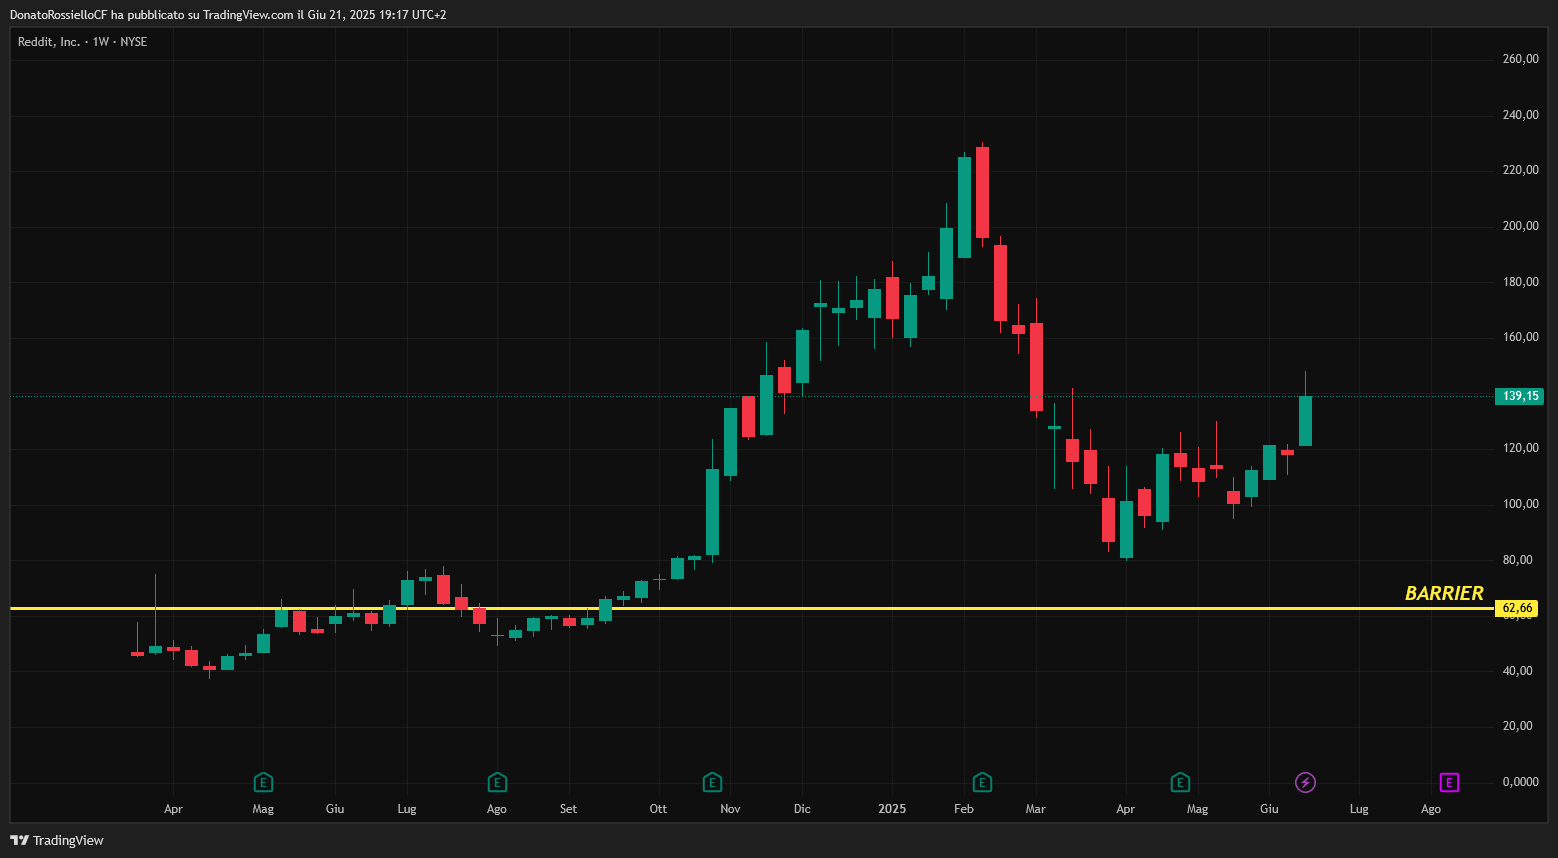Viewport: 1558px width, 858px height.
Task: Click the Feb month label on time axis
Action: (x=964, y=809)
